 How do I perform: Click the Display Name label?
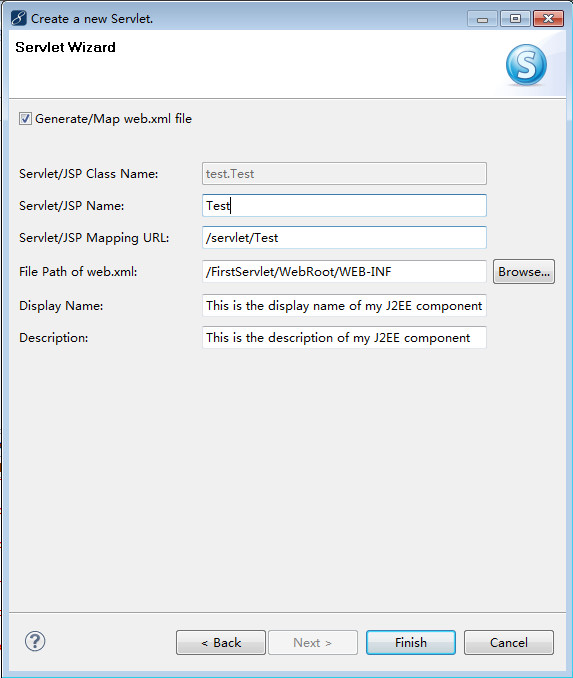(x=61, y=306)
